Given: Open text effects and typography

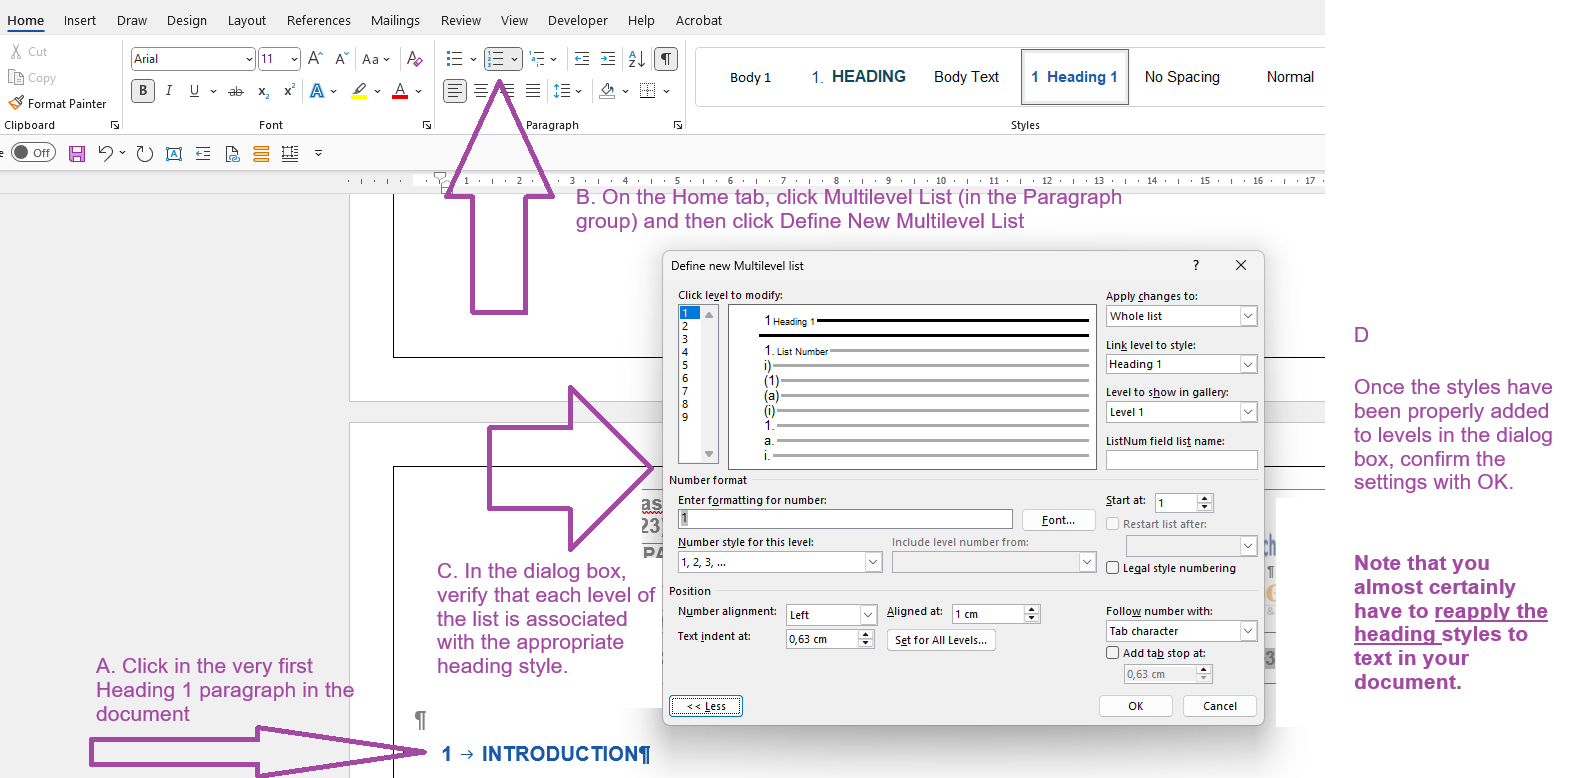Looking at the screenshot, I should pyautogui.click(x=317, y=91).
